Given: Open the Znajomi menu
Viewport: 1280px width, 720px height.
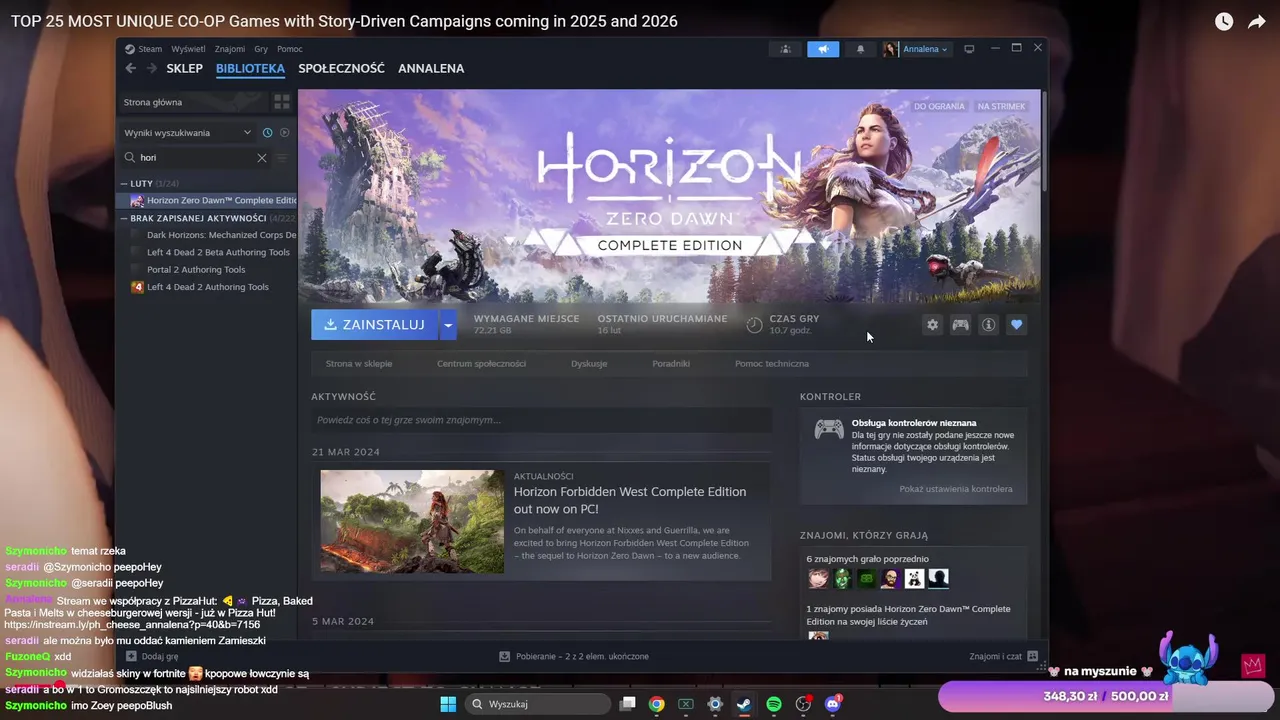Looking at the screenshot, I should (229, 49).
